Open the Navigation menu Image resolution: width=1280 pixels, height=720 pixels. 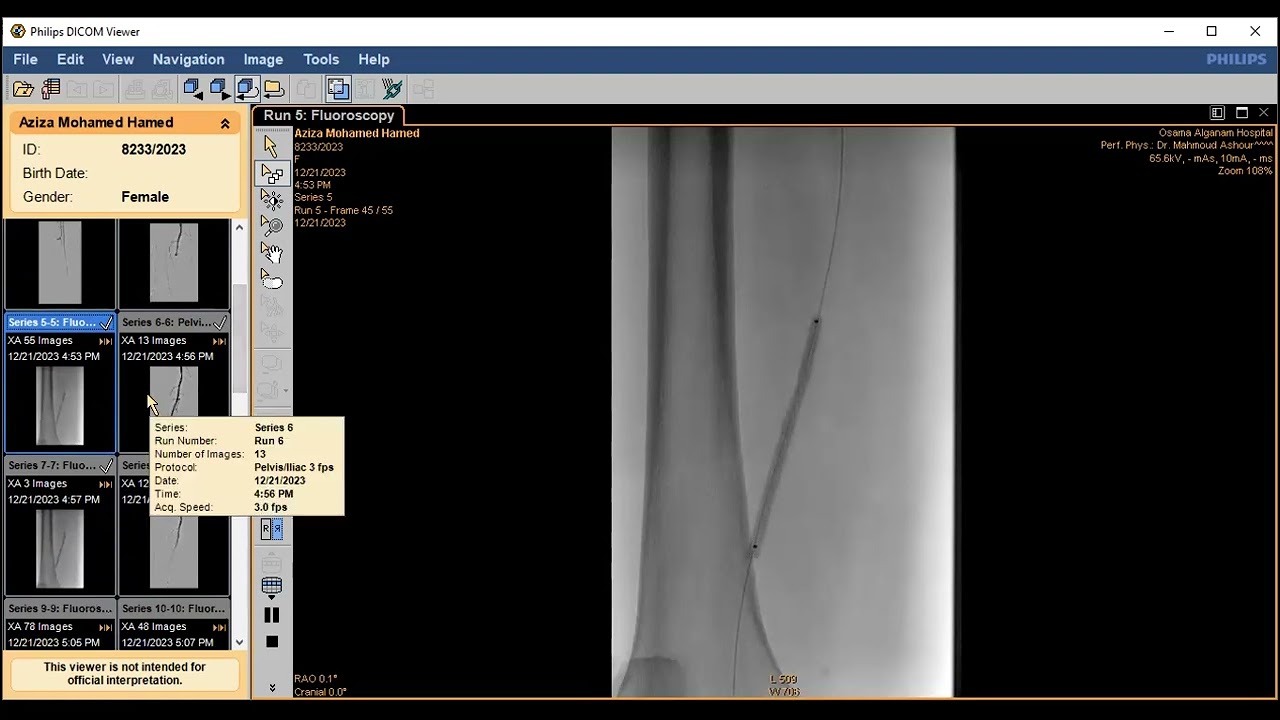[188, 59]
